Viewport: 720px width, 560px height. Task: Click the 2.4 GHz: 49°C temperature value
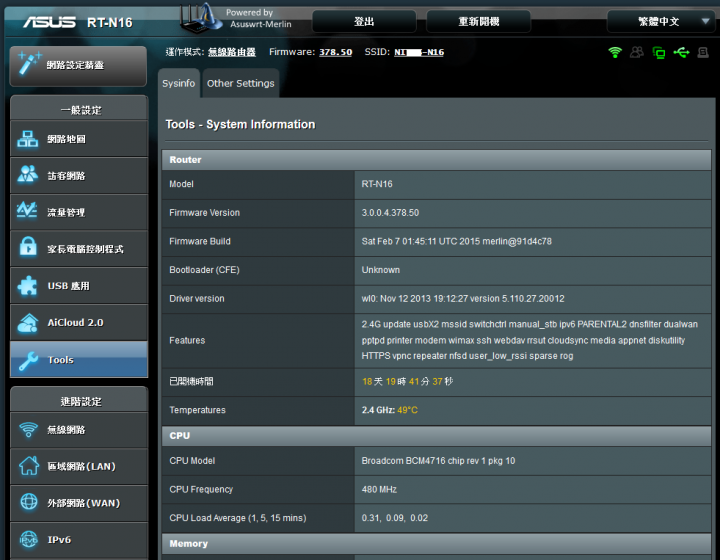[x=389, y=410]
